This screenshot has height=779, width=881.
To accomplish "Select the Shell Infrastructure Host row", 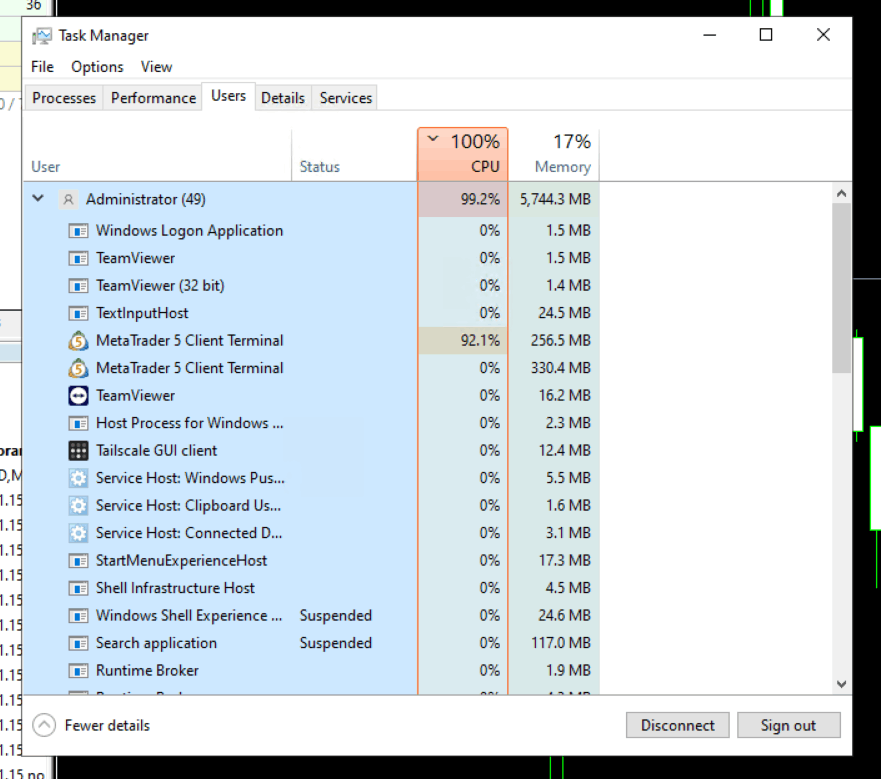I will coord(311,588).
